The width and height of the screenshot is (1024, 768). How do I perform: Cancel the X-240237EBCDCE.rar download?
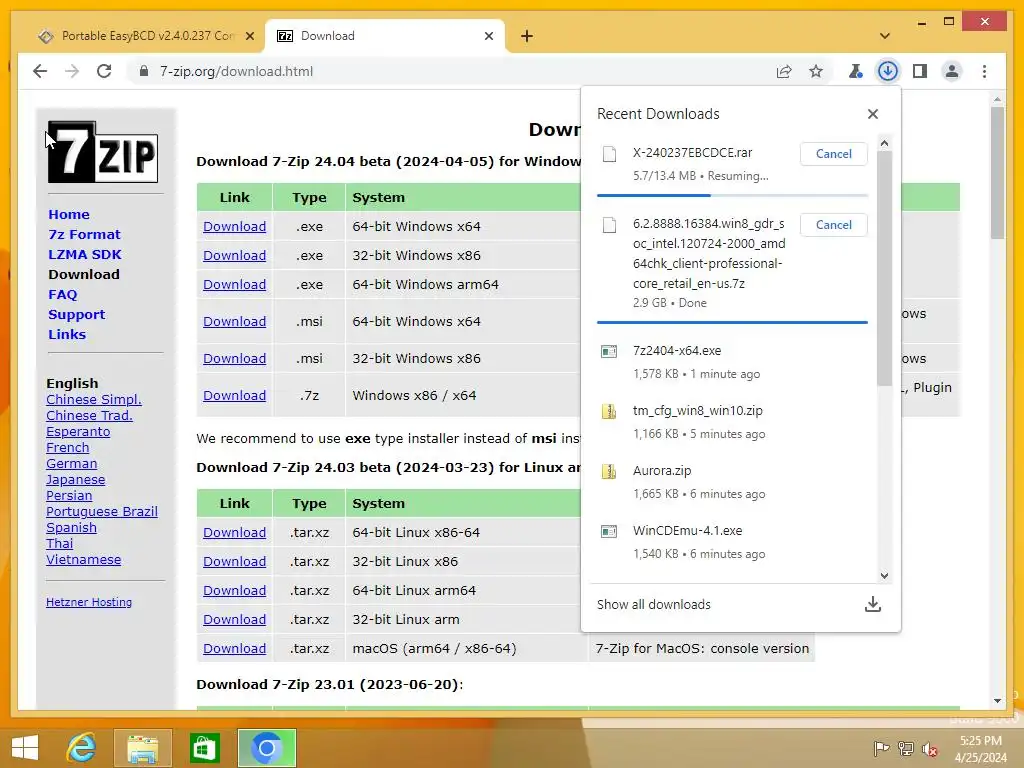833,153
